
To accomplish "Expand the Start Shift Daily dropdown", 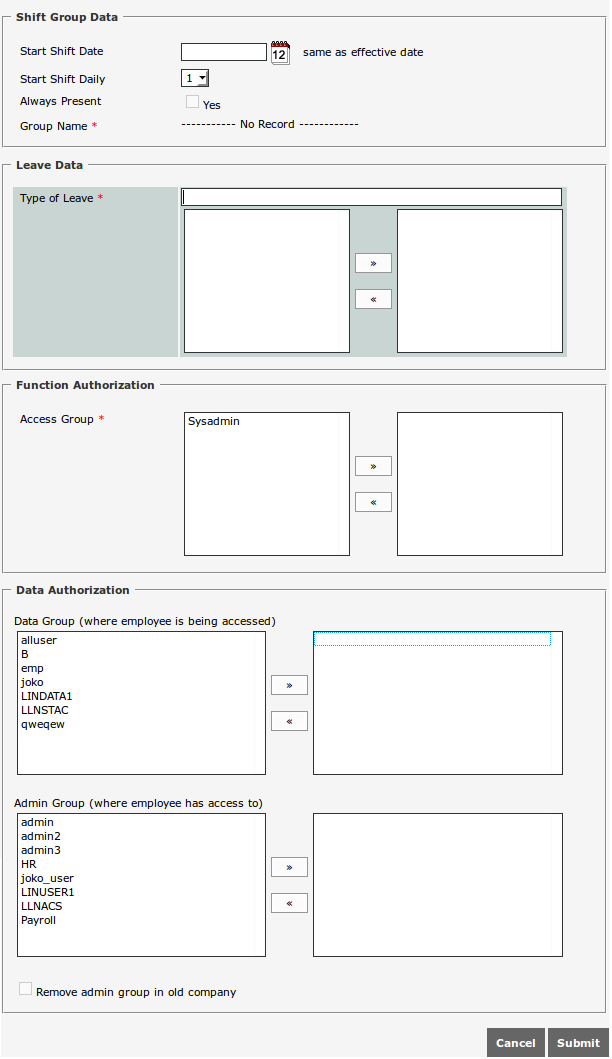I will 195,78.
